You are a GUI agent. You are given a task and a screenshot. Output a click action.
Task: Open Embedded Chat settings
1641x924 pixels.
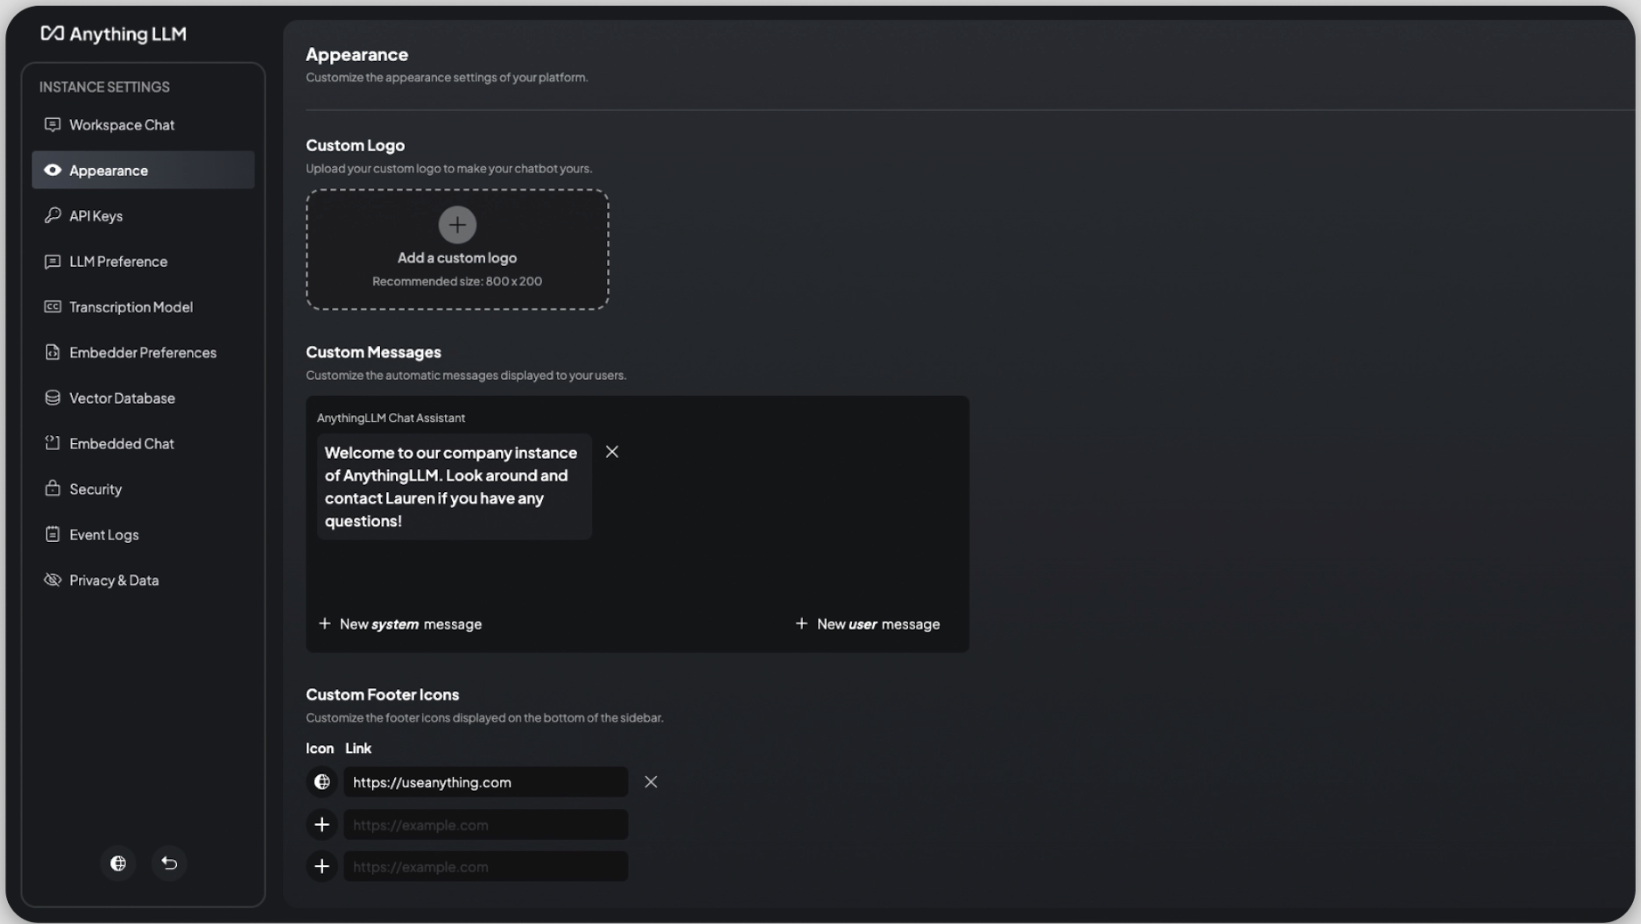tap(143, 443)
